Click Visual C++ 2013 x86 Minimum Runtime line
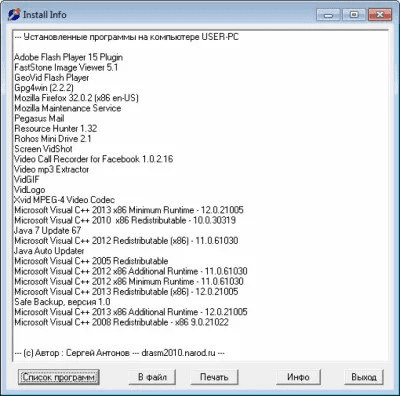This screenshot has height=396, width=400. pos(129,210)
